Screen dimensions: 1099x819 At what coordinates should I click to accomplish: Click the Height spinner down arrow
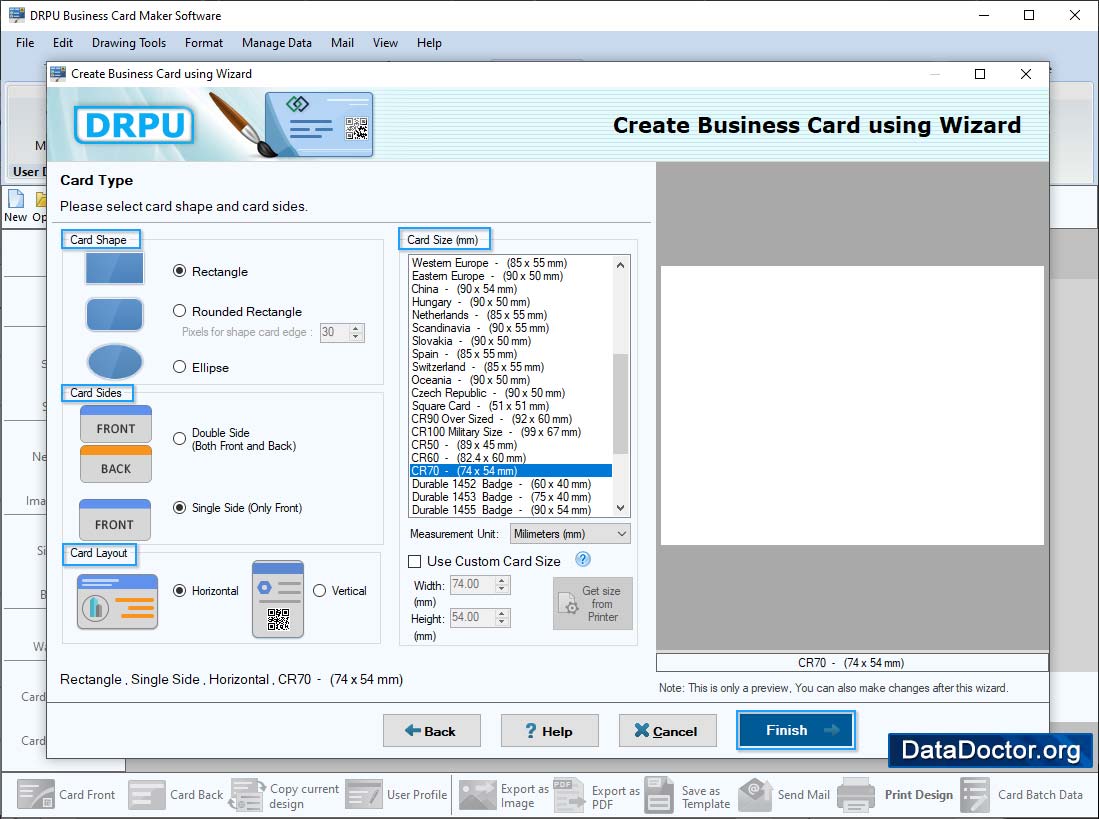coord(502,622)
